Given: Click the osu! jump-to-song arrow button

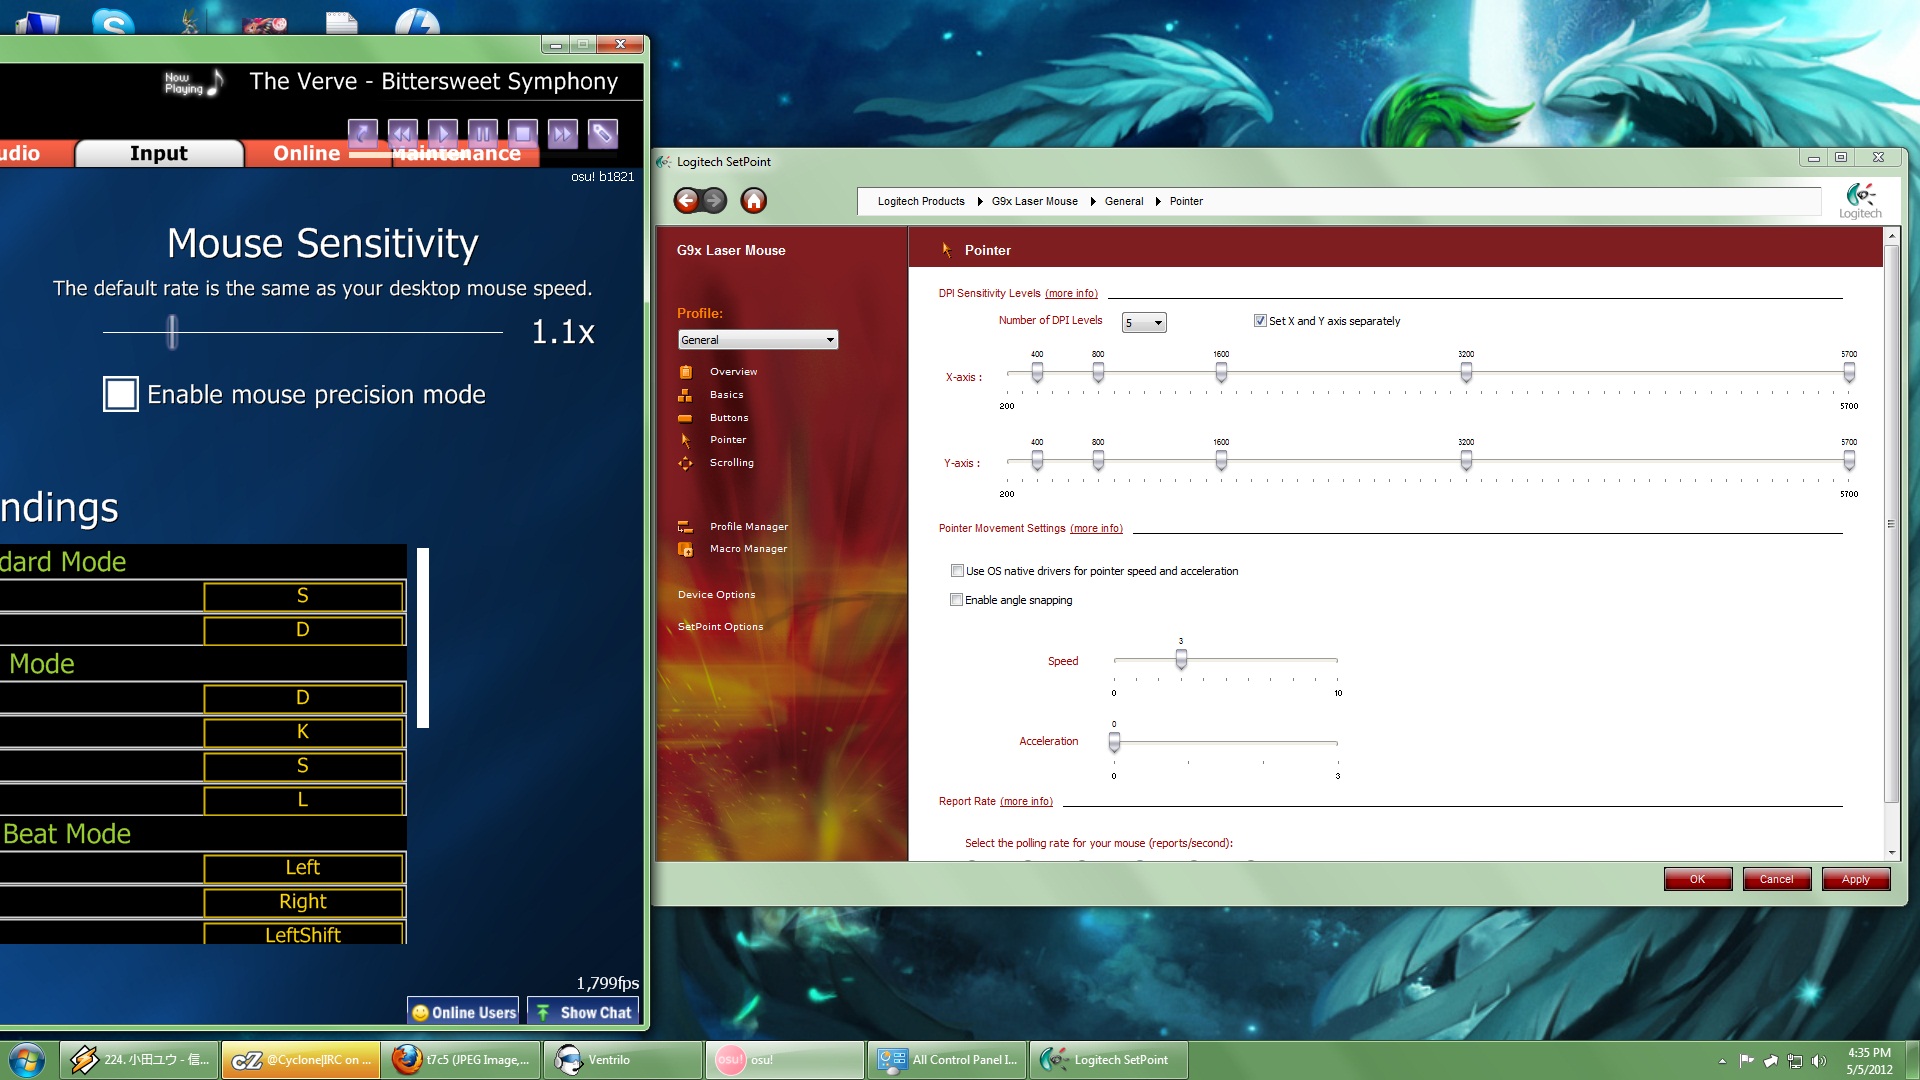Looking at the screenshot, I should [x=362, y=133].
